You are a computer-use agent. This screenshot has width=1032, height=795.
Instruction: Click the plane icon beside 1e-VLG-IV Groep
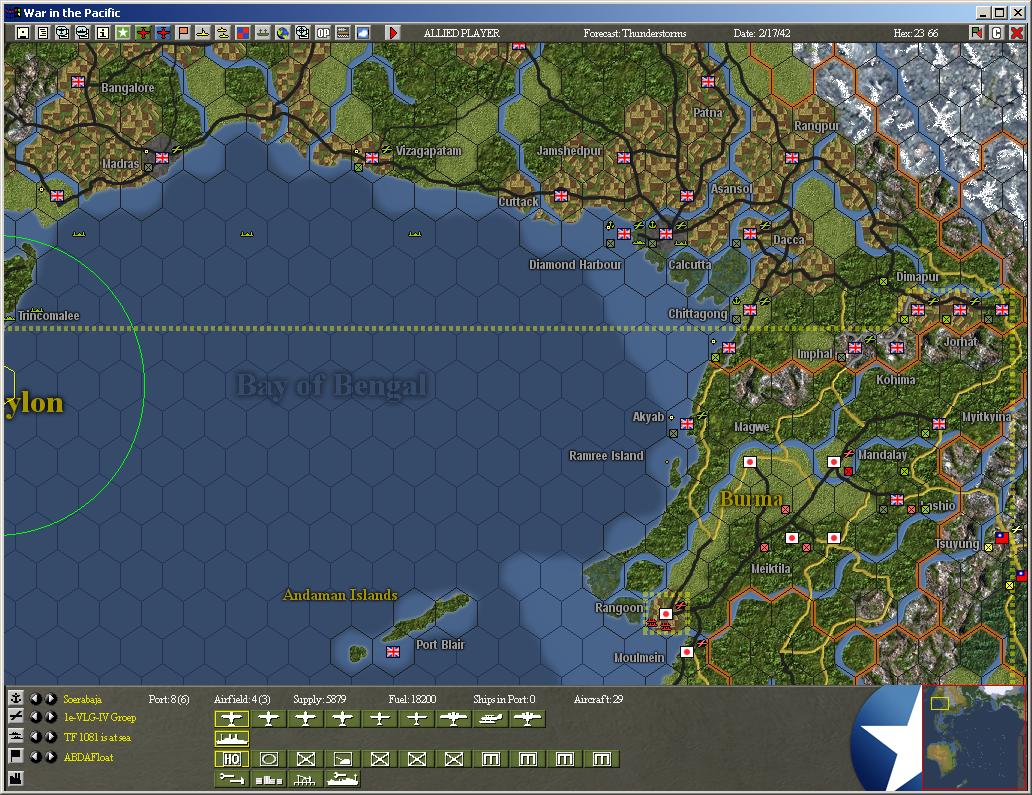click(x=16, y=717)
